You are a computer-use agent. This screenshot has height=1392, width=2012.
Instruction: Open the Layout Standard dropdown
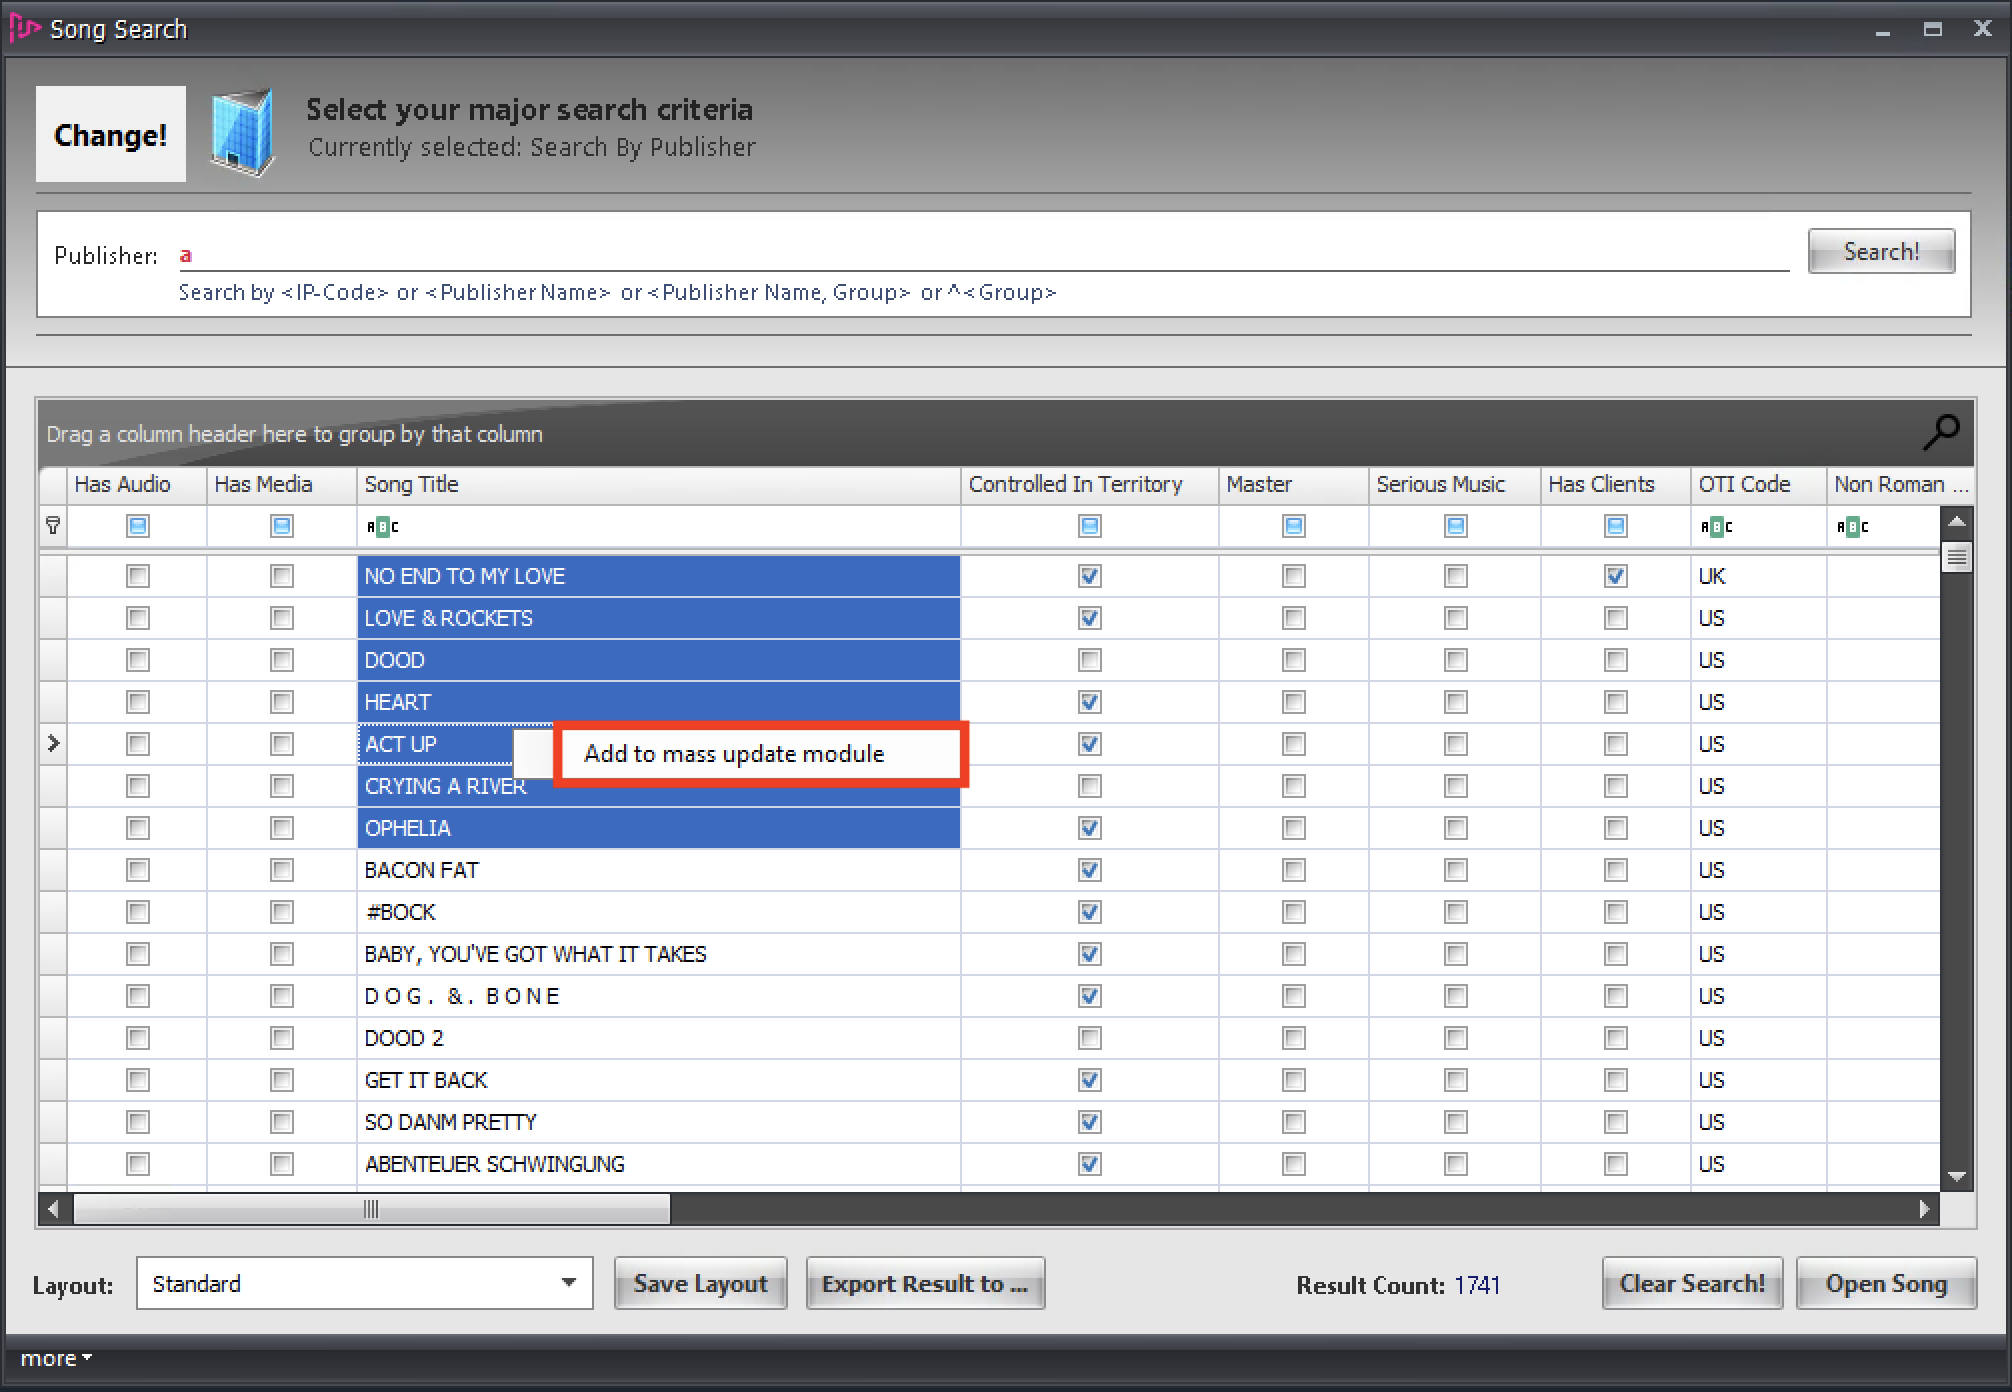point(568,1283)
